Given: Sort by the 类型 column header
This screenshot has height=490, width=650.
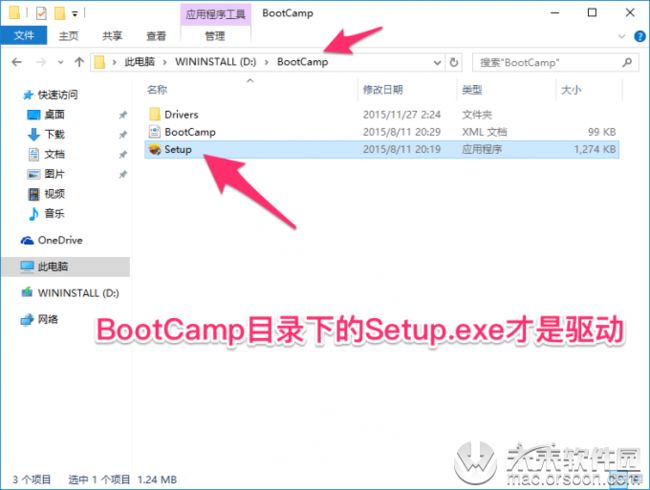Looking at the screenshot, I should click(472, 90).
